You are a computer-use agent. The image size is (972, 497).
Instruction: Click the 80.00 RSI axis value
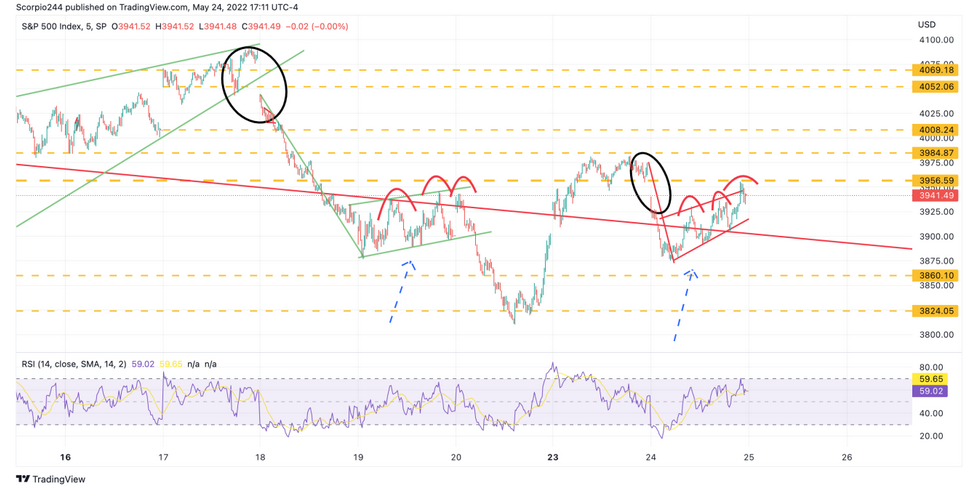click(x=933, y=367)
